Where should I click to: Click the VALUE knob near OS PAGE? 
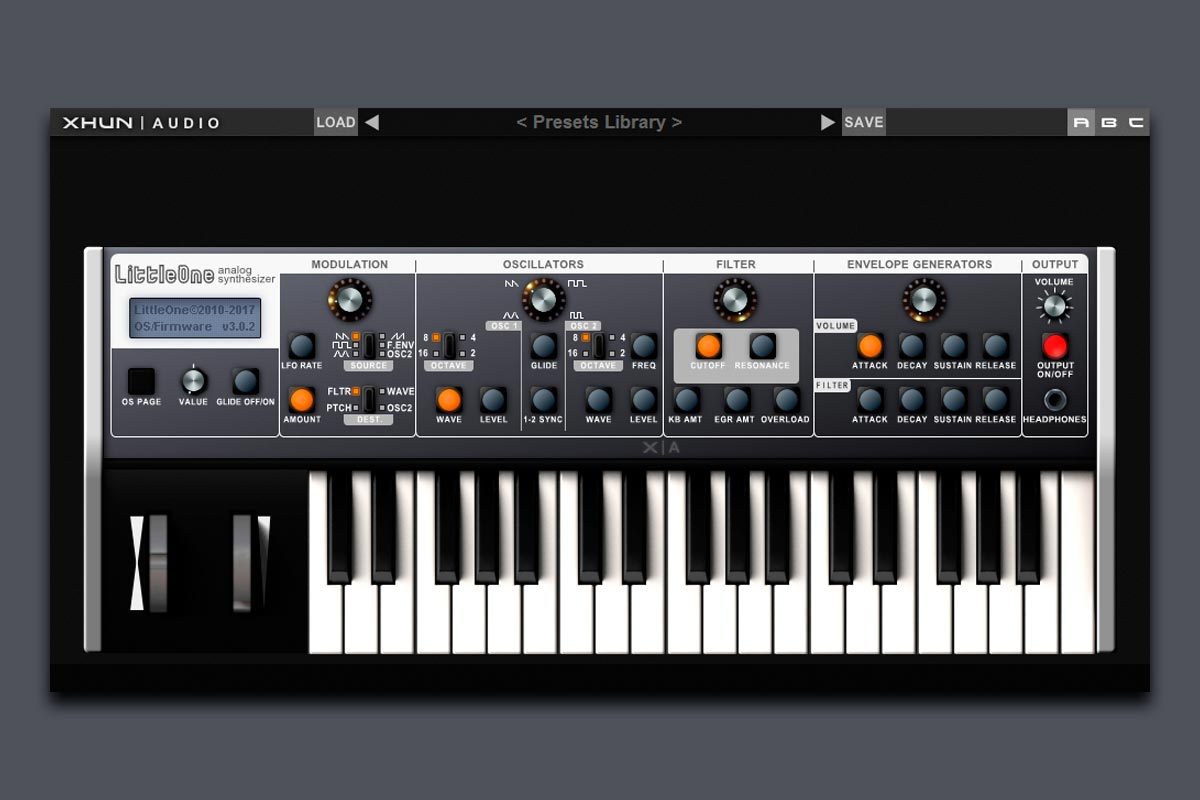point(193,381)
